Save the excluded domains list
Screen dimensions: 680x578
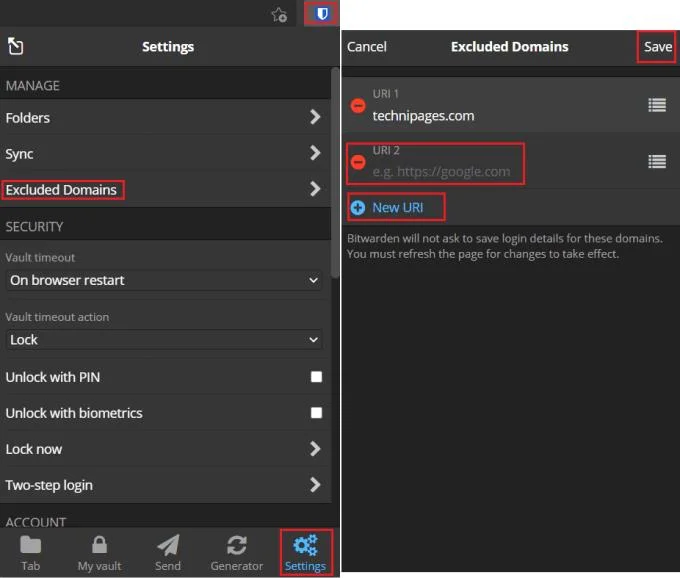(x=657, y=46)
